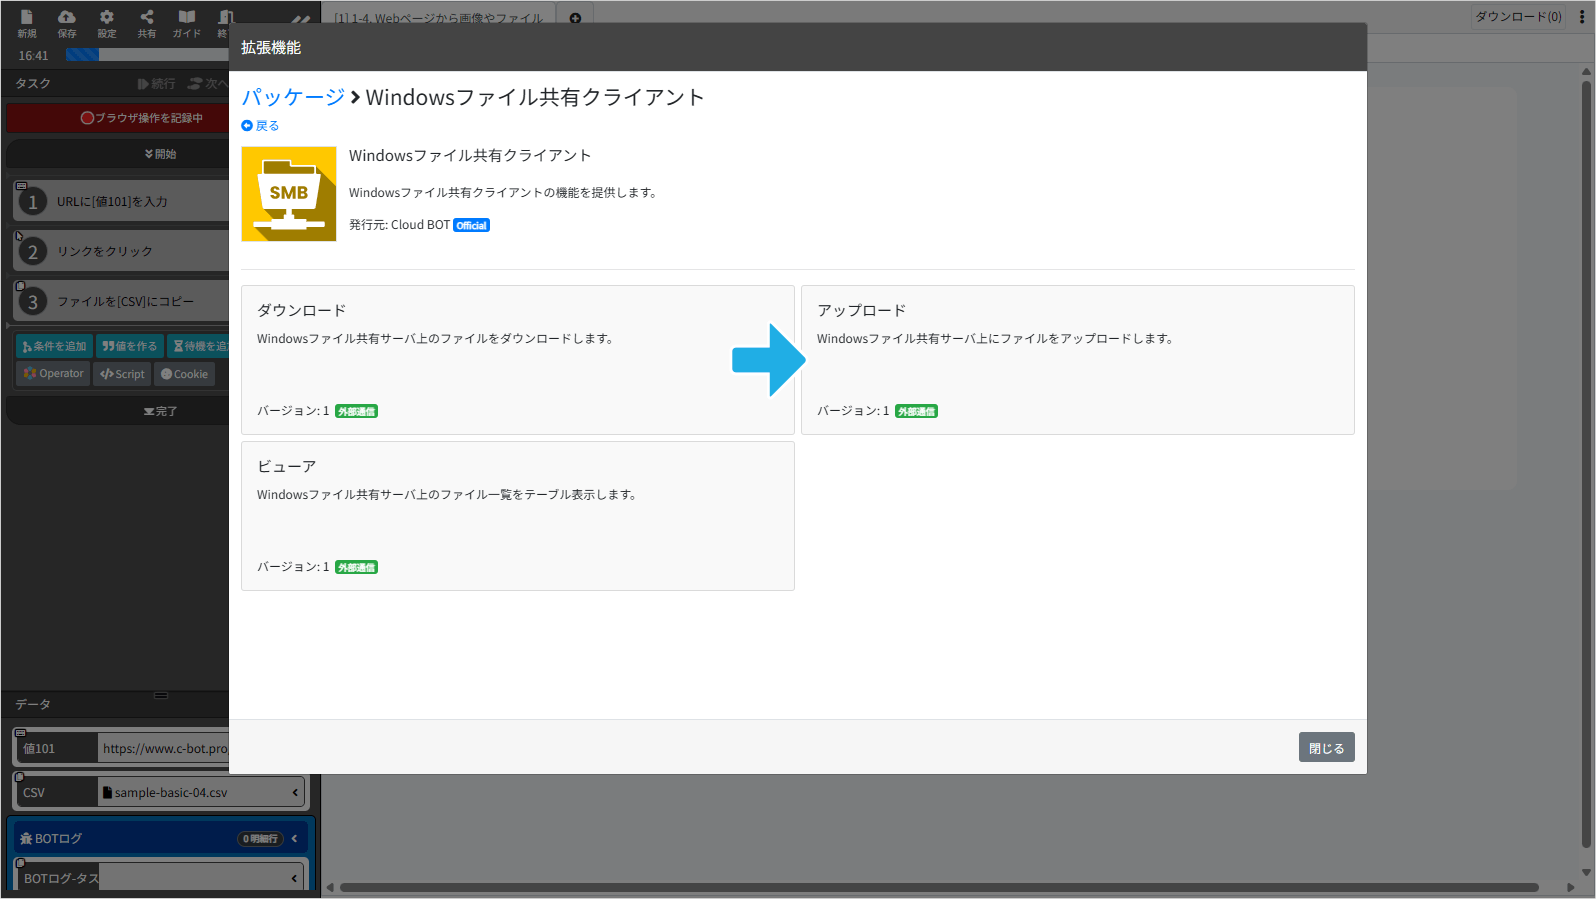Click the Script button

[x=122, y=374]
